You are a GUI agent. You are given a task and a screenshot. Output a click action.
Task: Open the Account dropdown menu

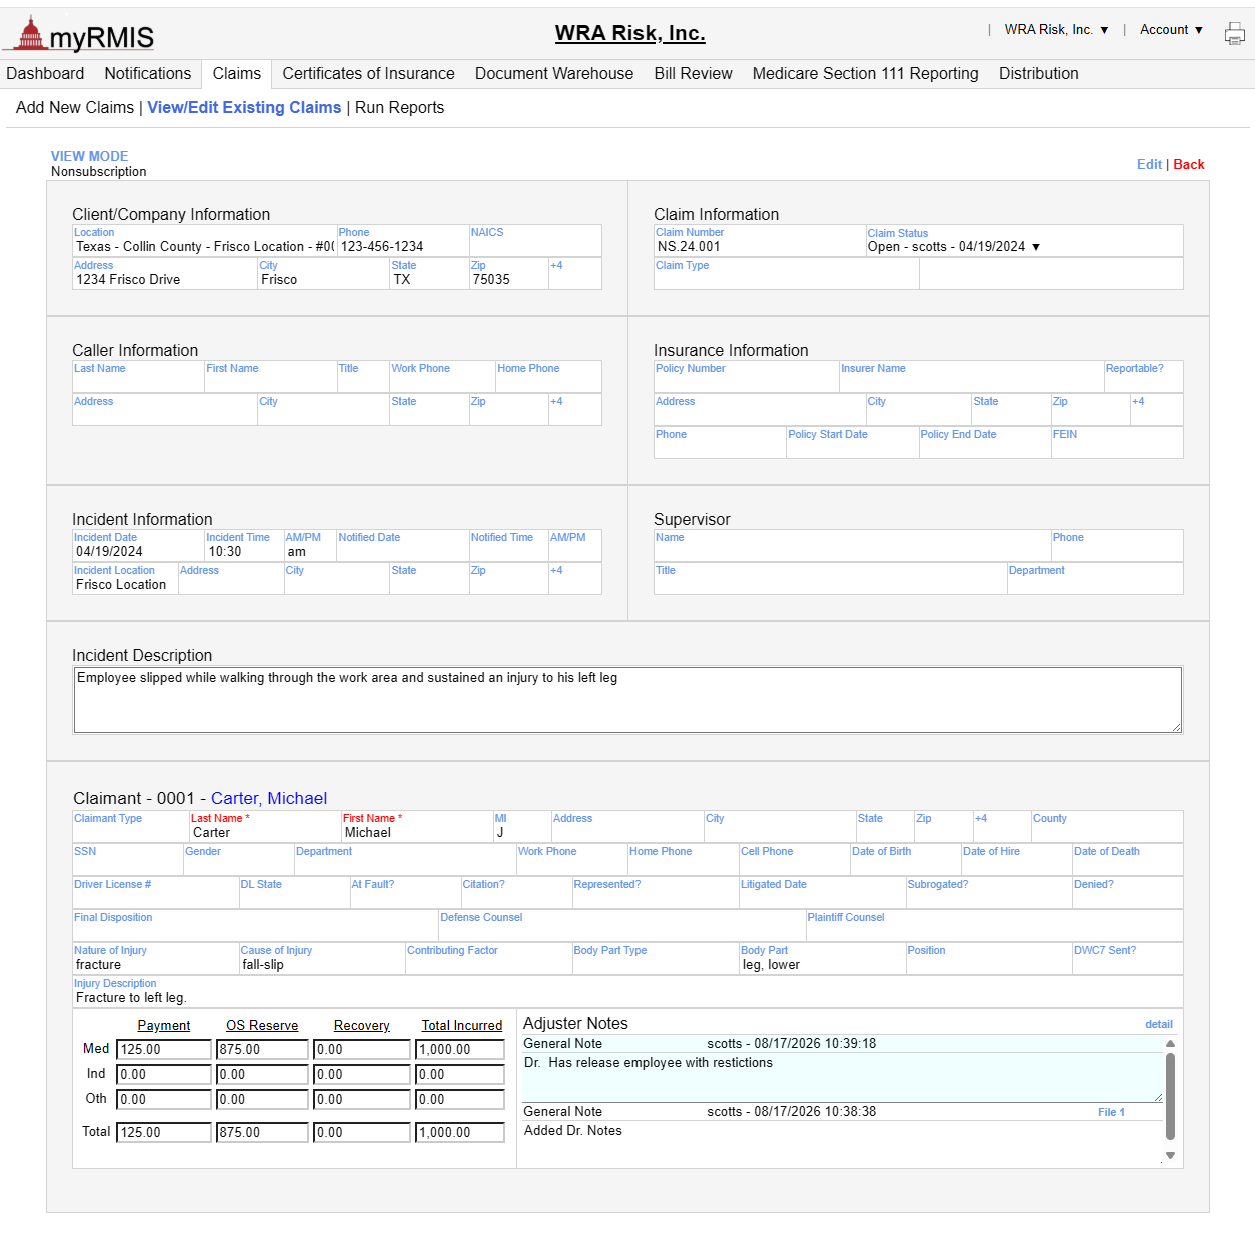point(1171,30)
